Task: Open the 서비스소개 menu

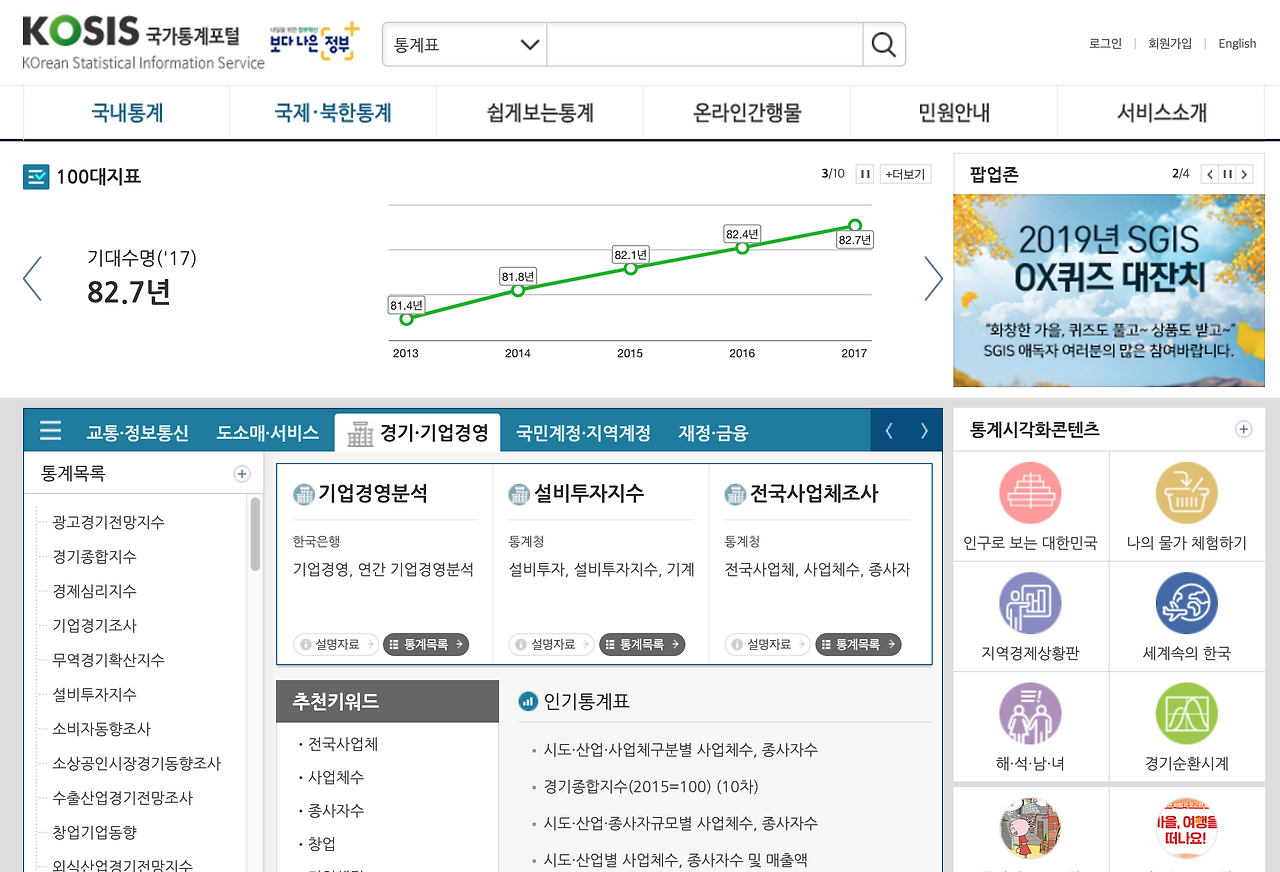Action: tap(1162, 113)
